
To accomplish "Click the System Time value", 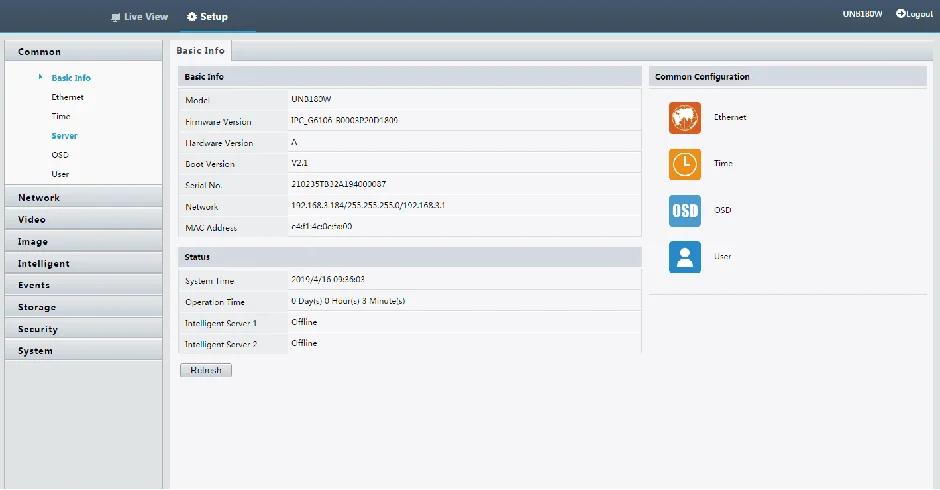I will click(x=327, y=279).
